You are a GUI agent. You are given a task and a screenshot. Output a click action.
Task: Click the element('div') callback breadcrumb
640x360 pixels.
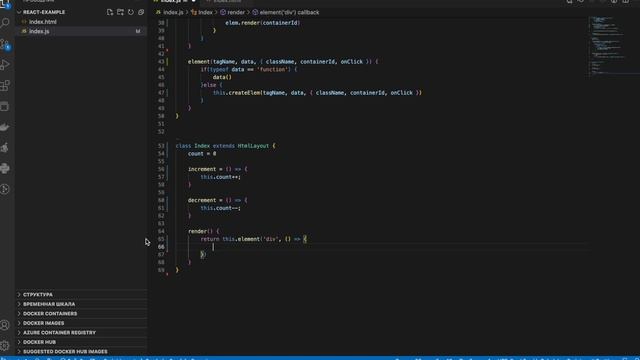click(289, 12)
